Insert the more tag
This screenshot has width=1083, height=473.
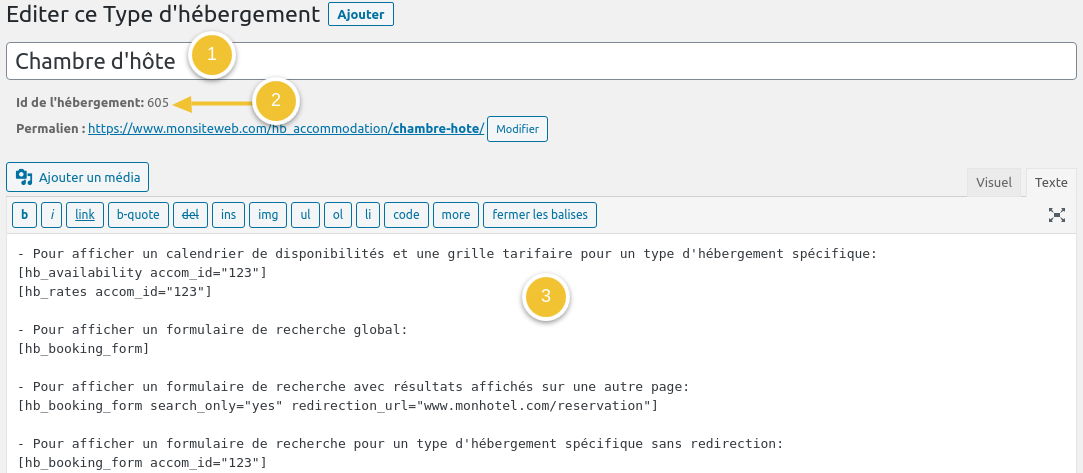455,215
